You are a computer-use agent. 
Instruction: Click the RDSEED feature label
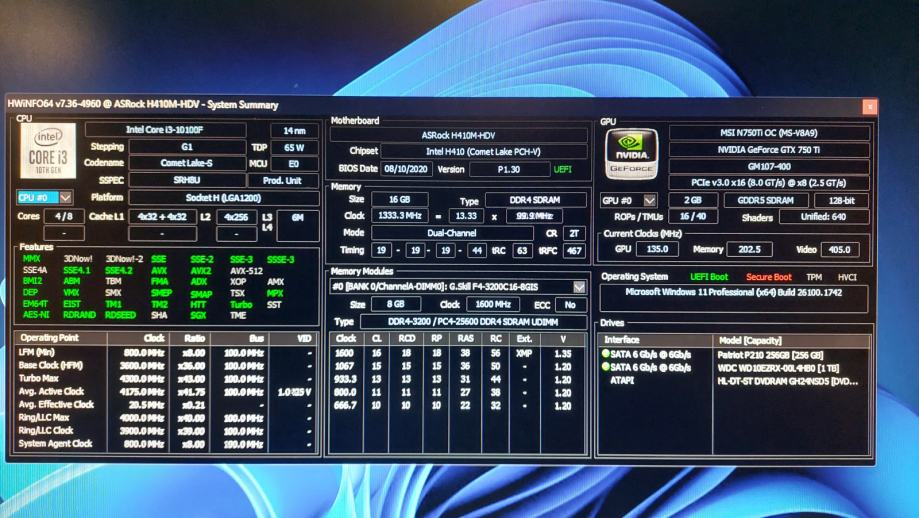click(121, 315)
